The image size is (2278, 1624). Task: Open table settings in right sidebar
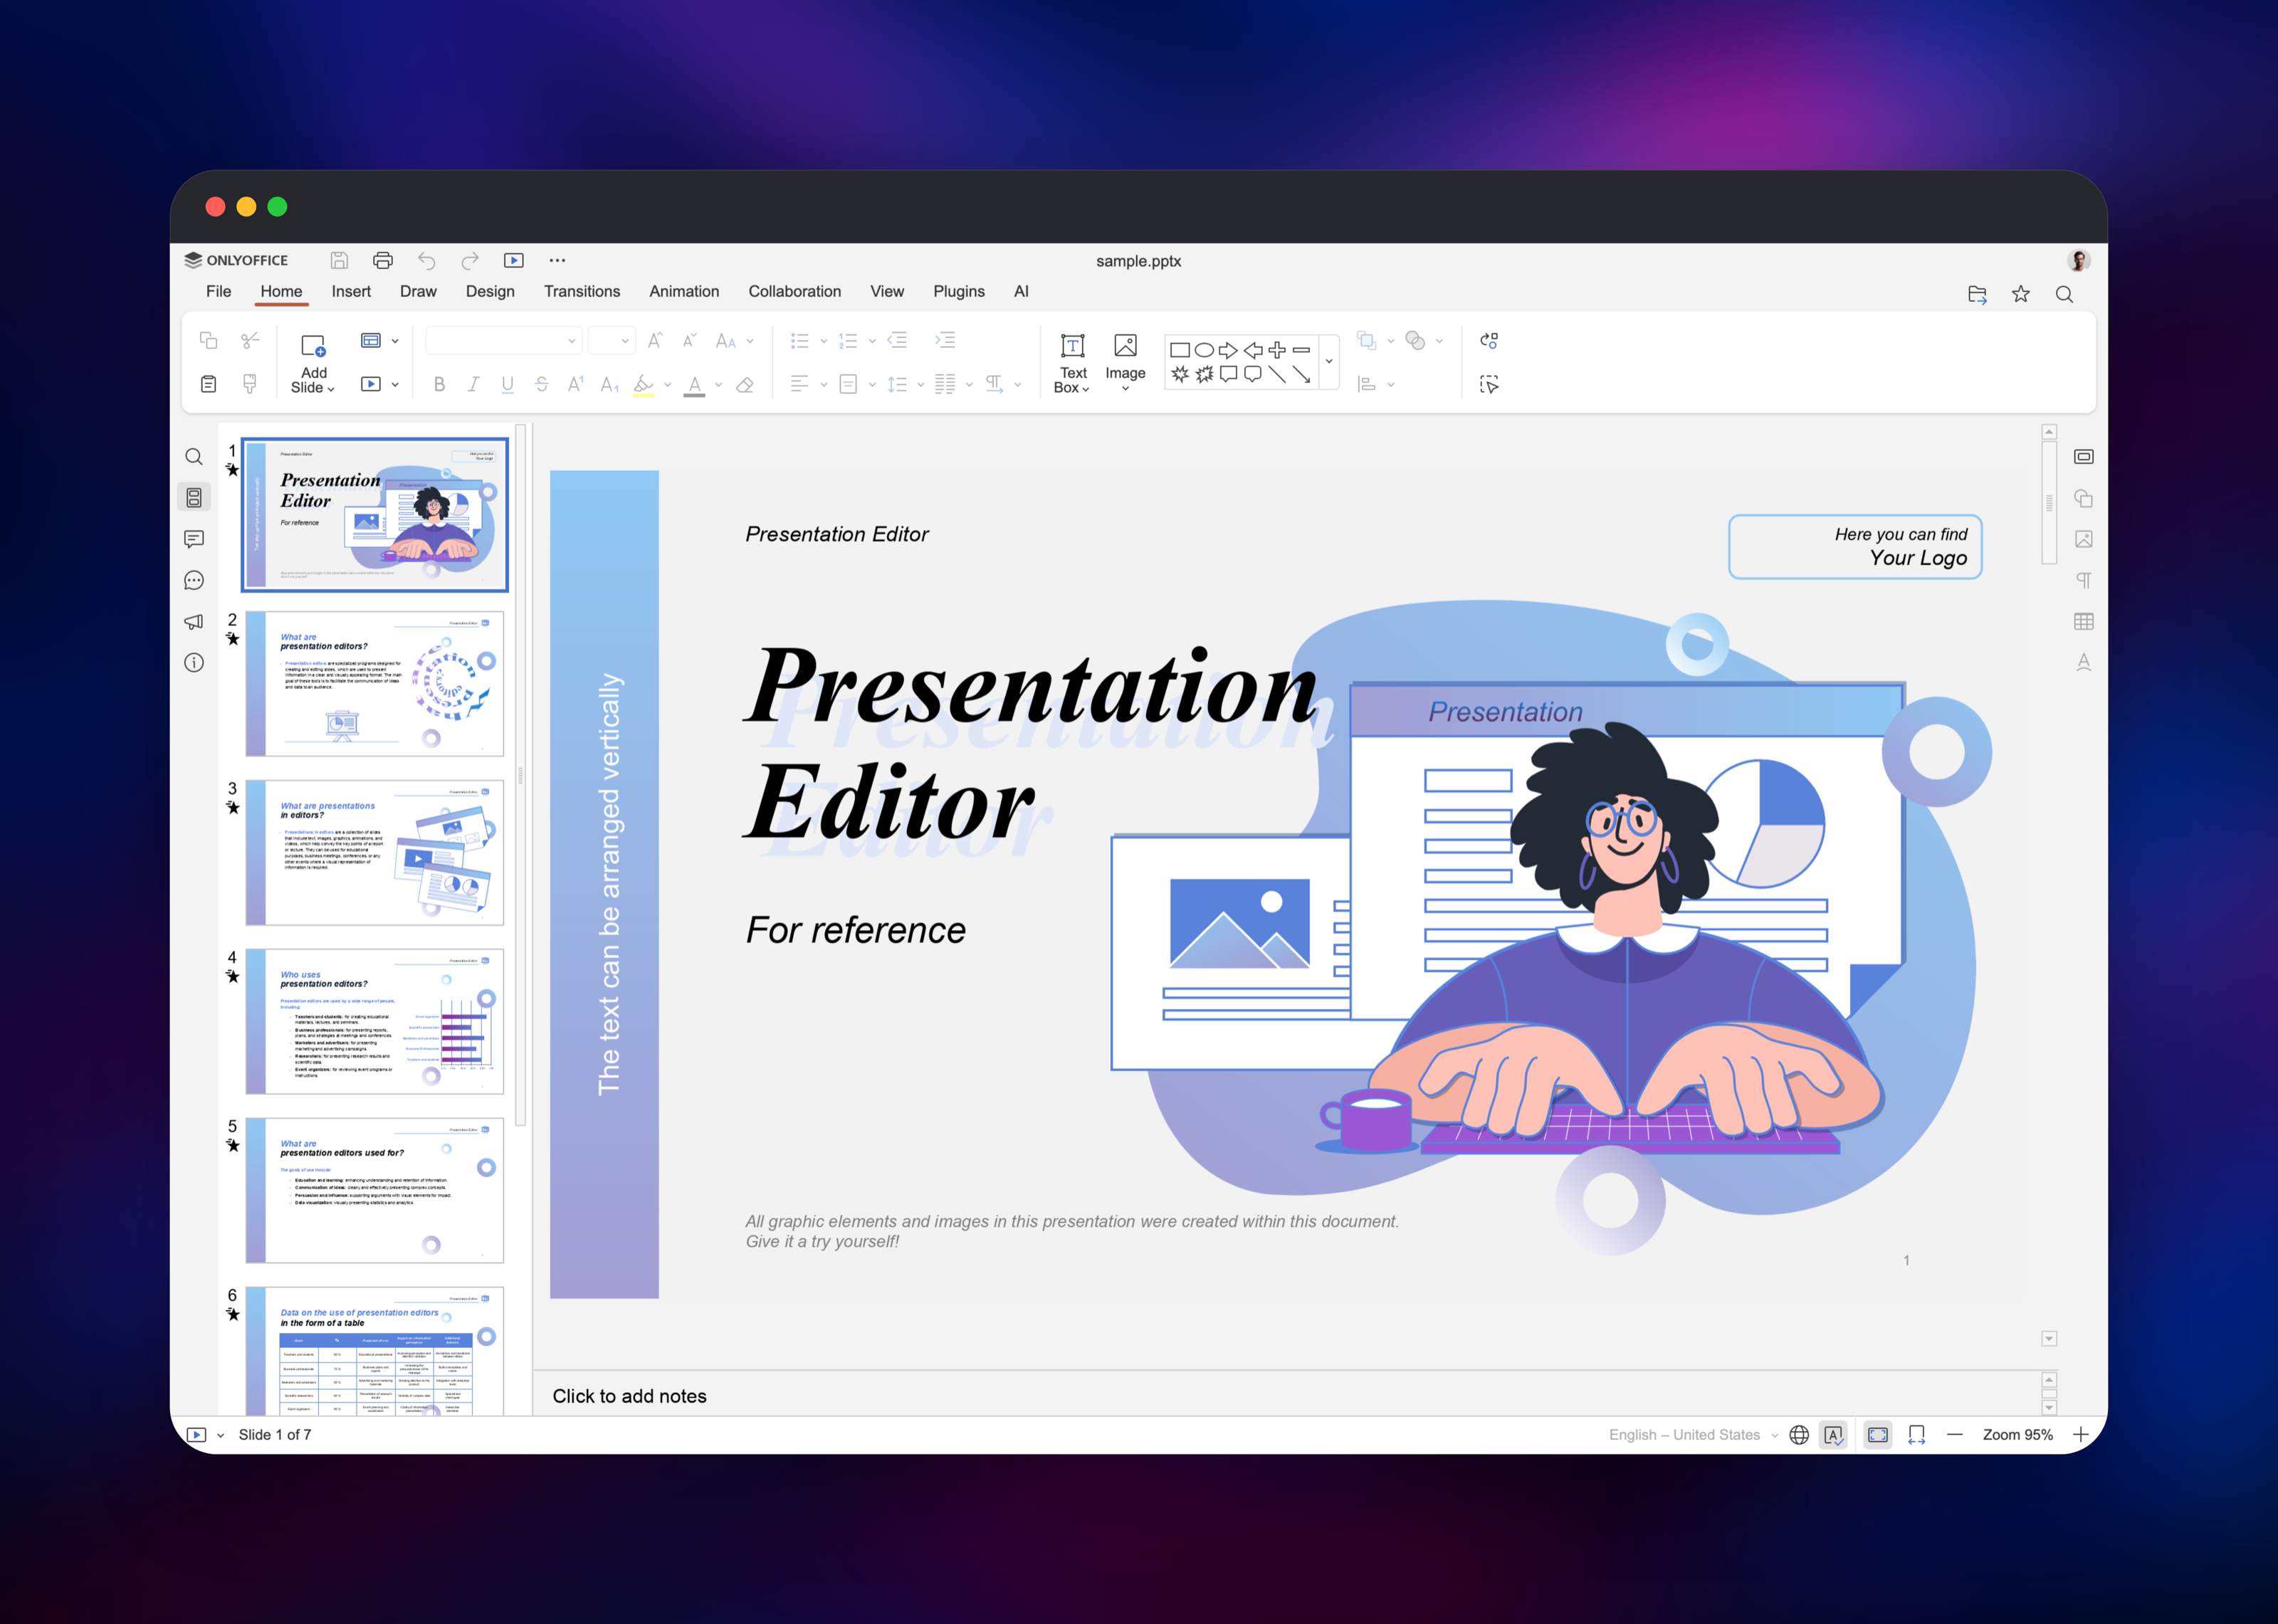pyautogui.click(x=2084, y=621)
